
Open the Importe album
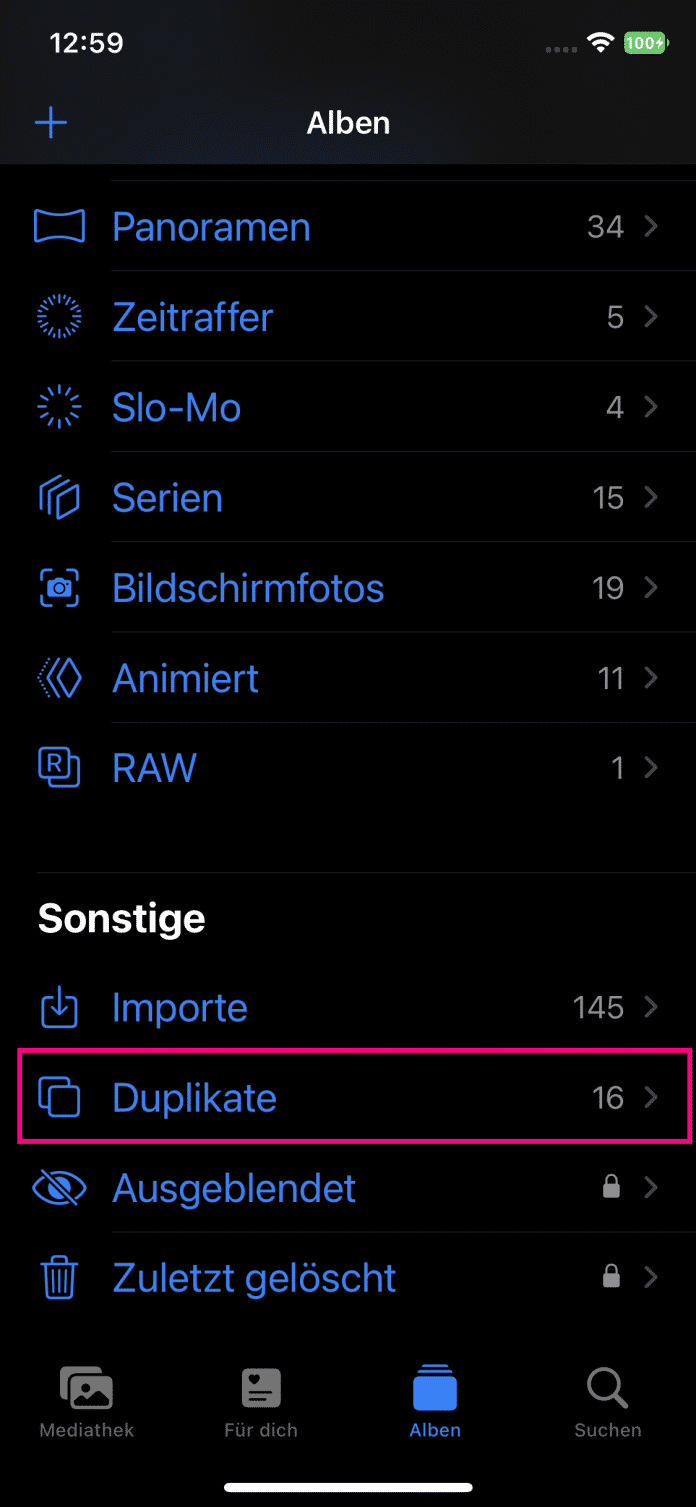(x=180, y=1007)
